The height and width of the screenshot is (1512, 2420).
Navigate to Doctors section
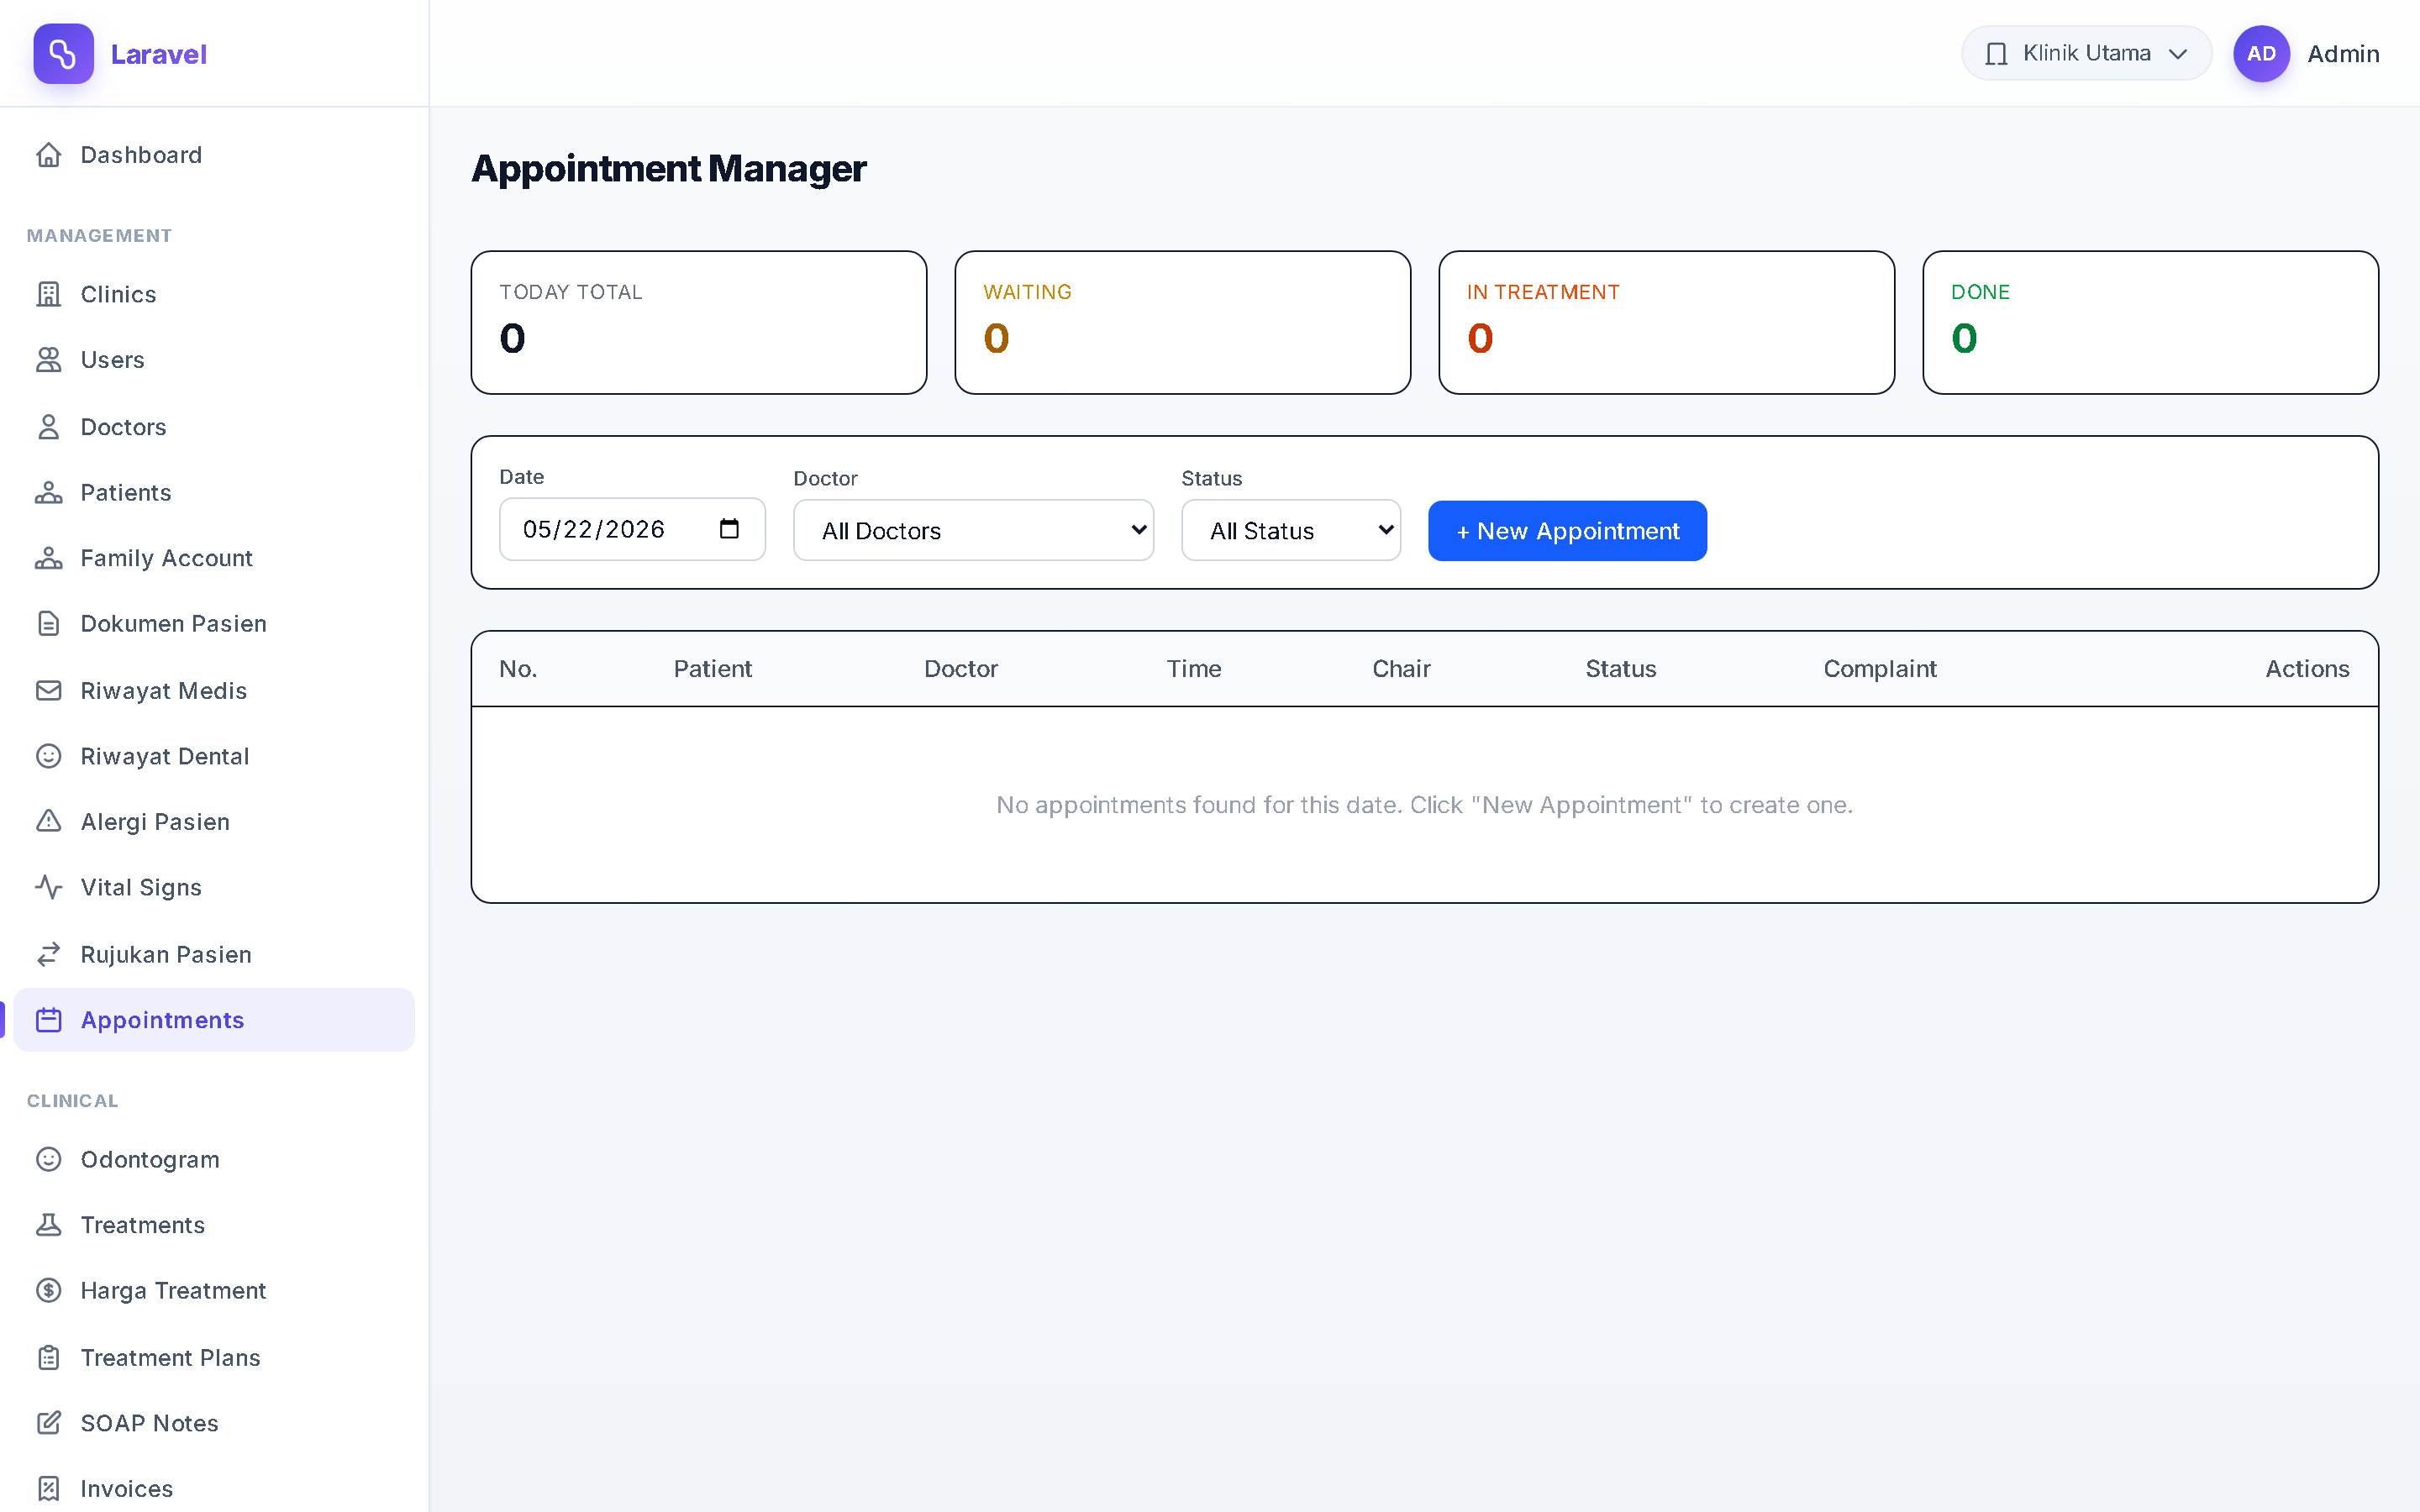[x=214, y=427]
